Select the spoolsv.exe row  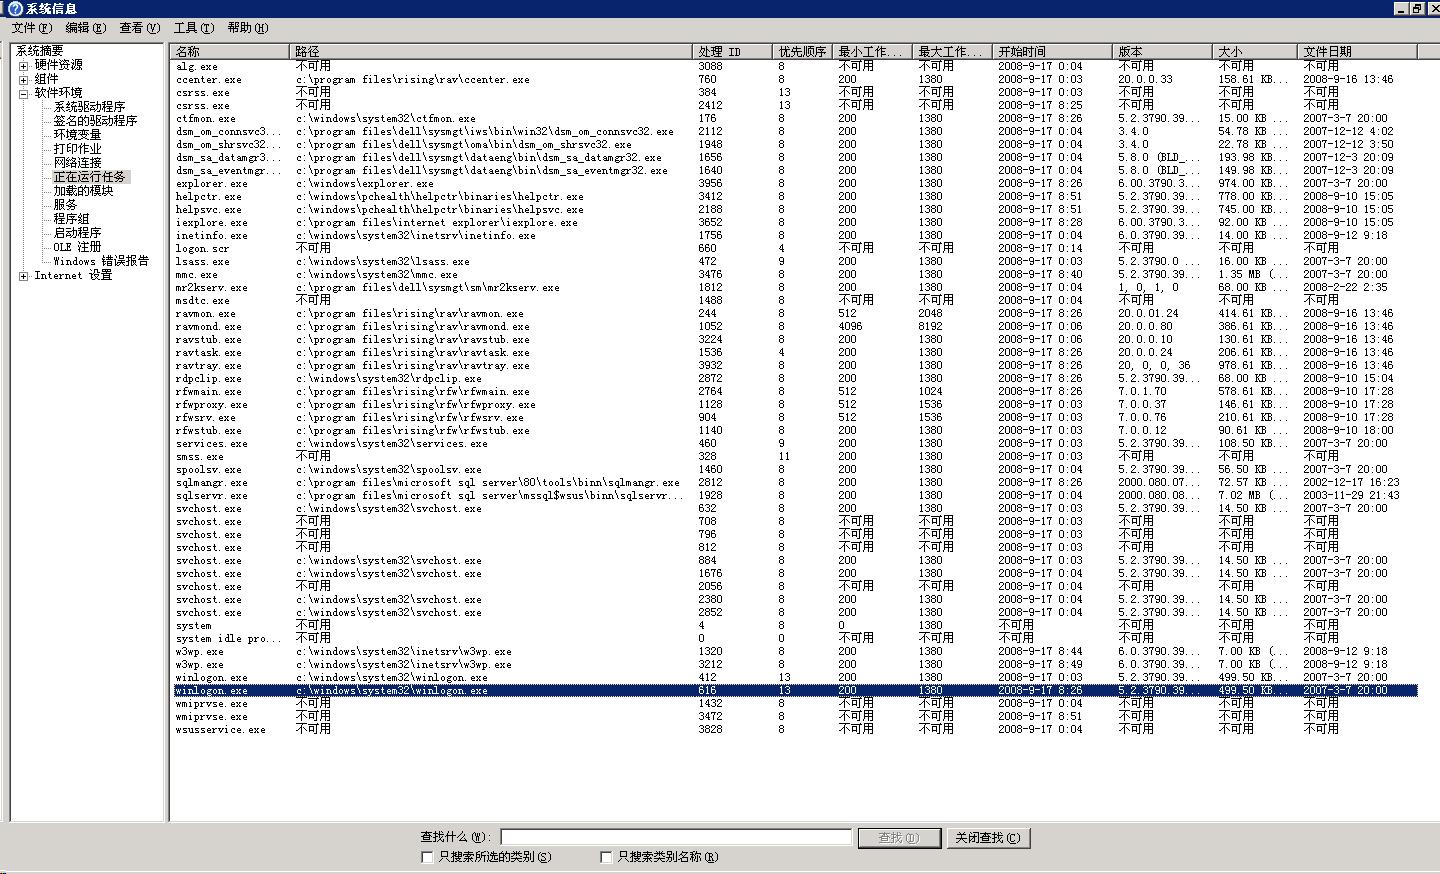795,470
